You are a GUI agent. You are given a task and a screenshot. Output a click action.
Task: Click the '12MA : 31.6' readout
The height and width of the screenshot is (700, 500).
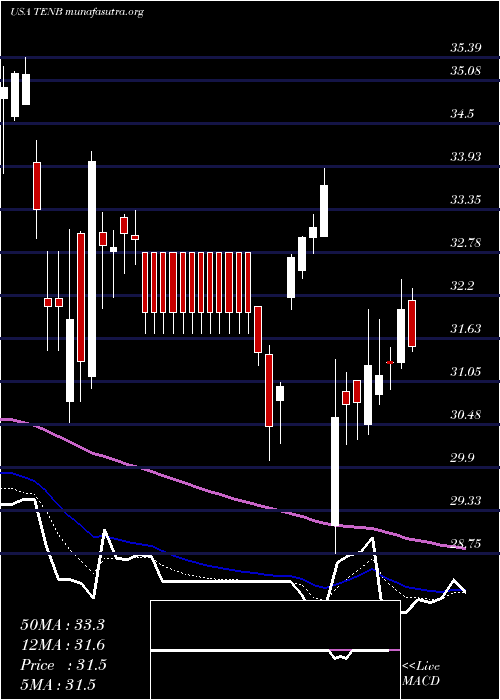coord(62,645)
